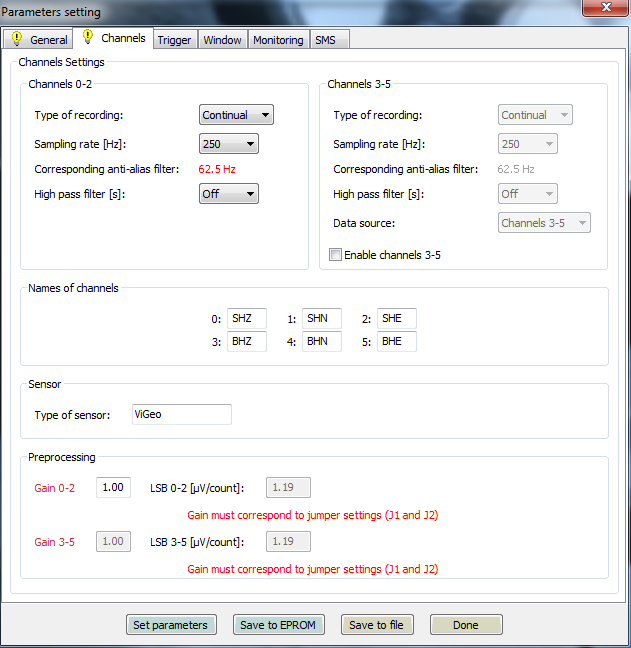Screen dimensions: 631x648
Task: Click the Gain 0-2 input field
Action: [113, 487]
